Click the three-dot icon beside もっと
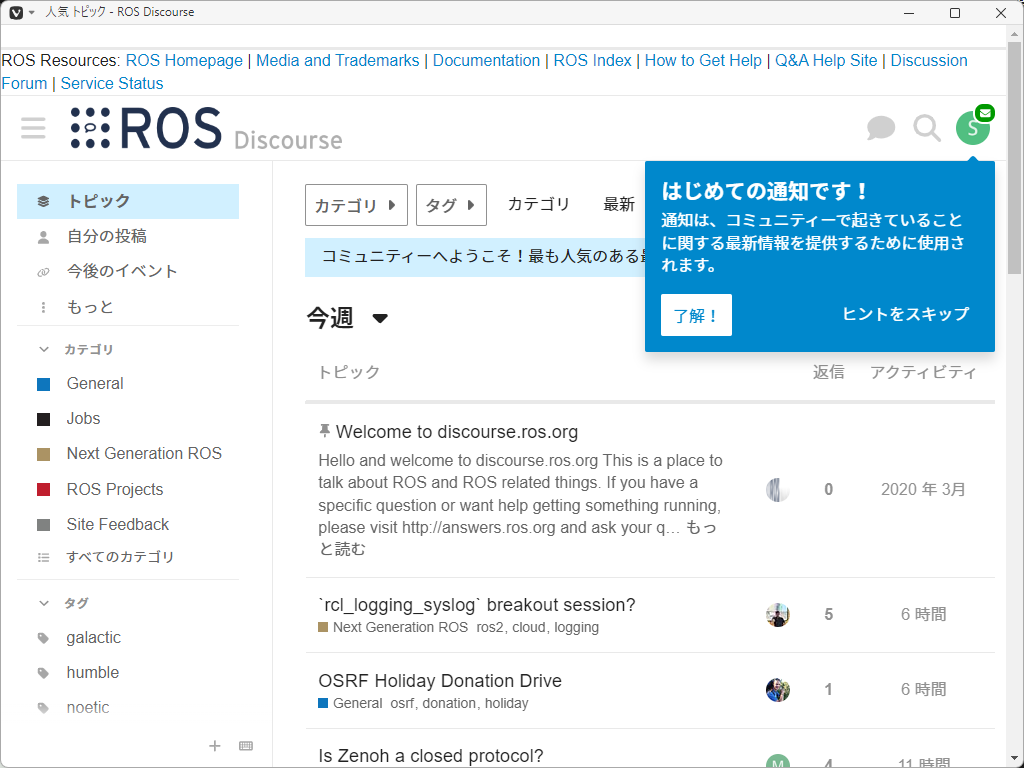This screenshot has width=1024, height=768. (x=43, y=307)
